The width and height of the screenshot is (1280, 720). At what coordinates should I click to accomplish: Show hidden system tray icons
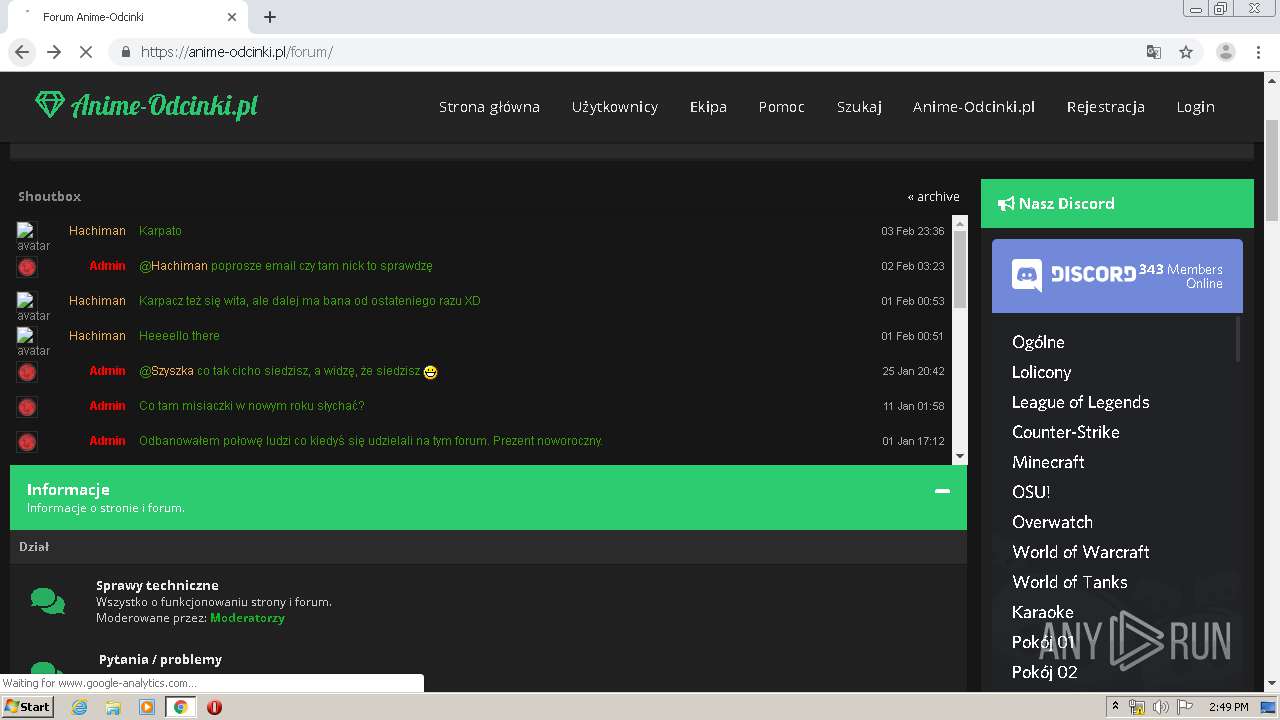point(1115,707)
